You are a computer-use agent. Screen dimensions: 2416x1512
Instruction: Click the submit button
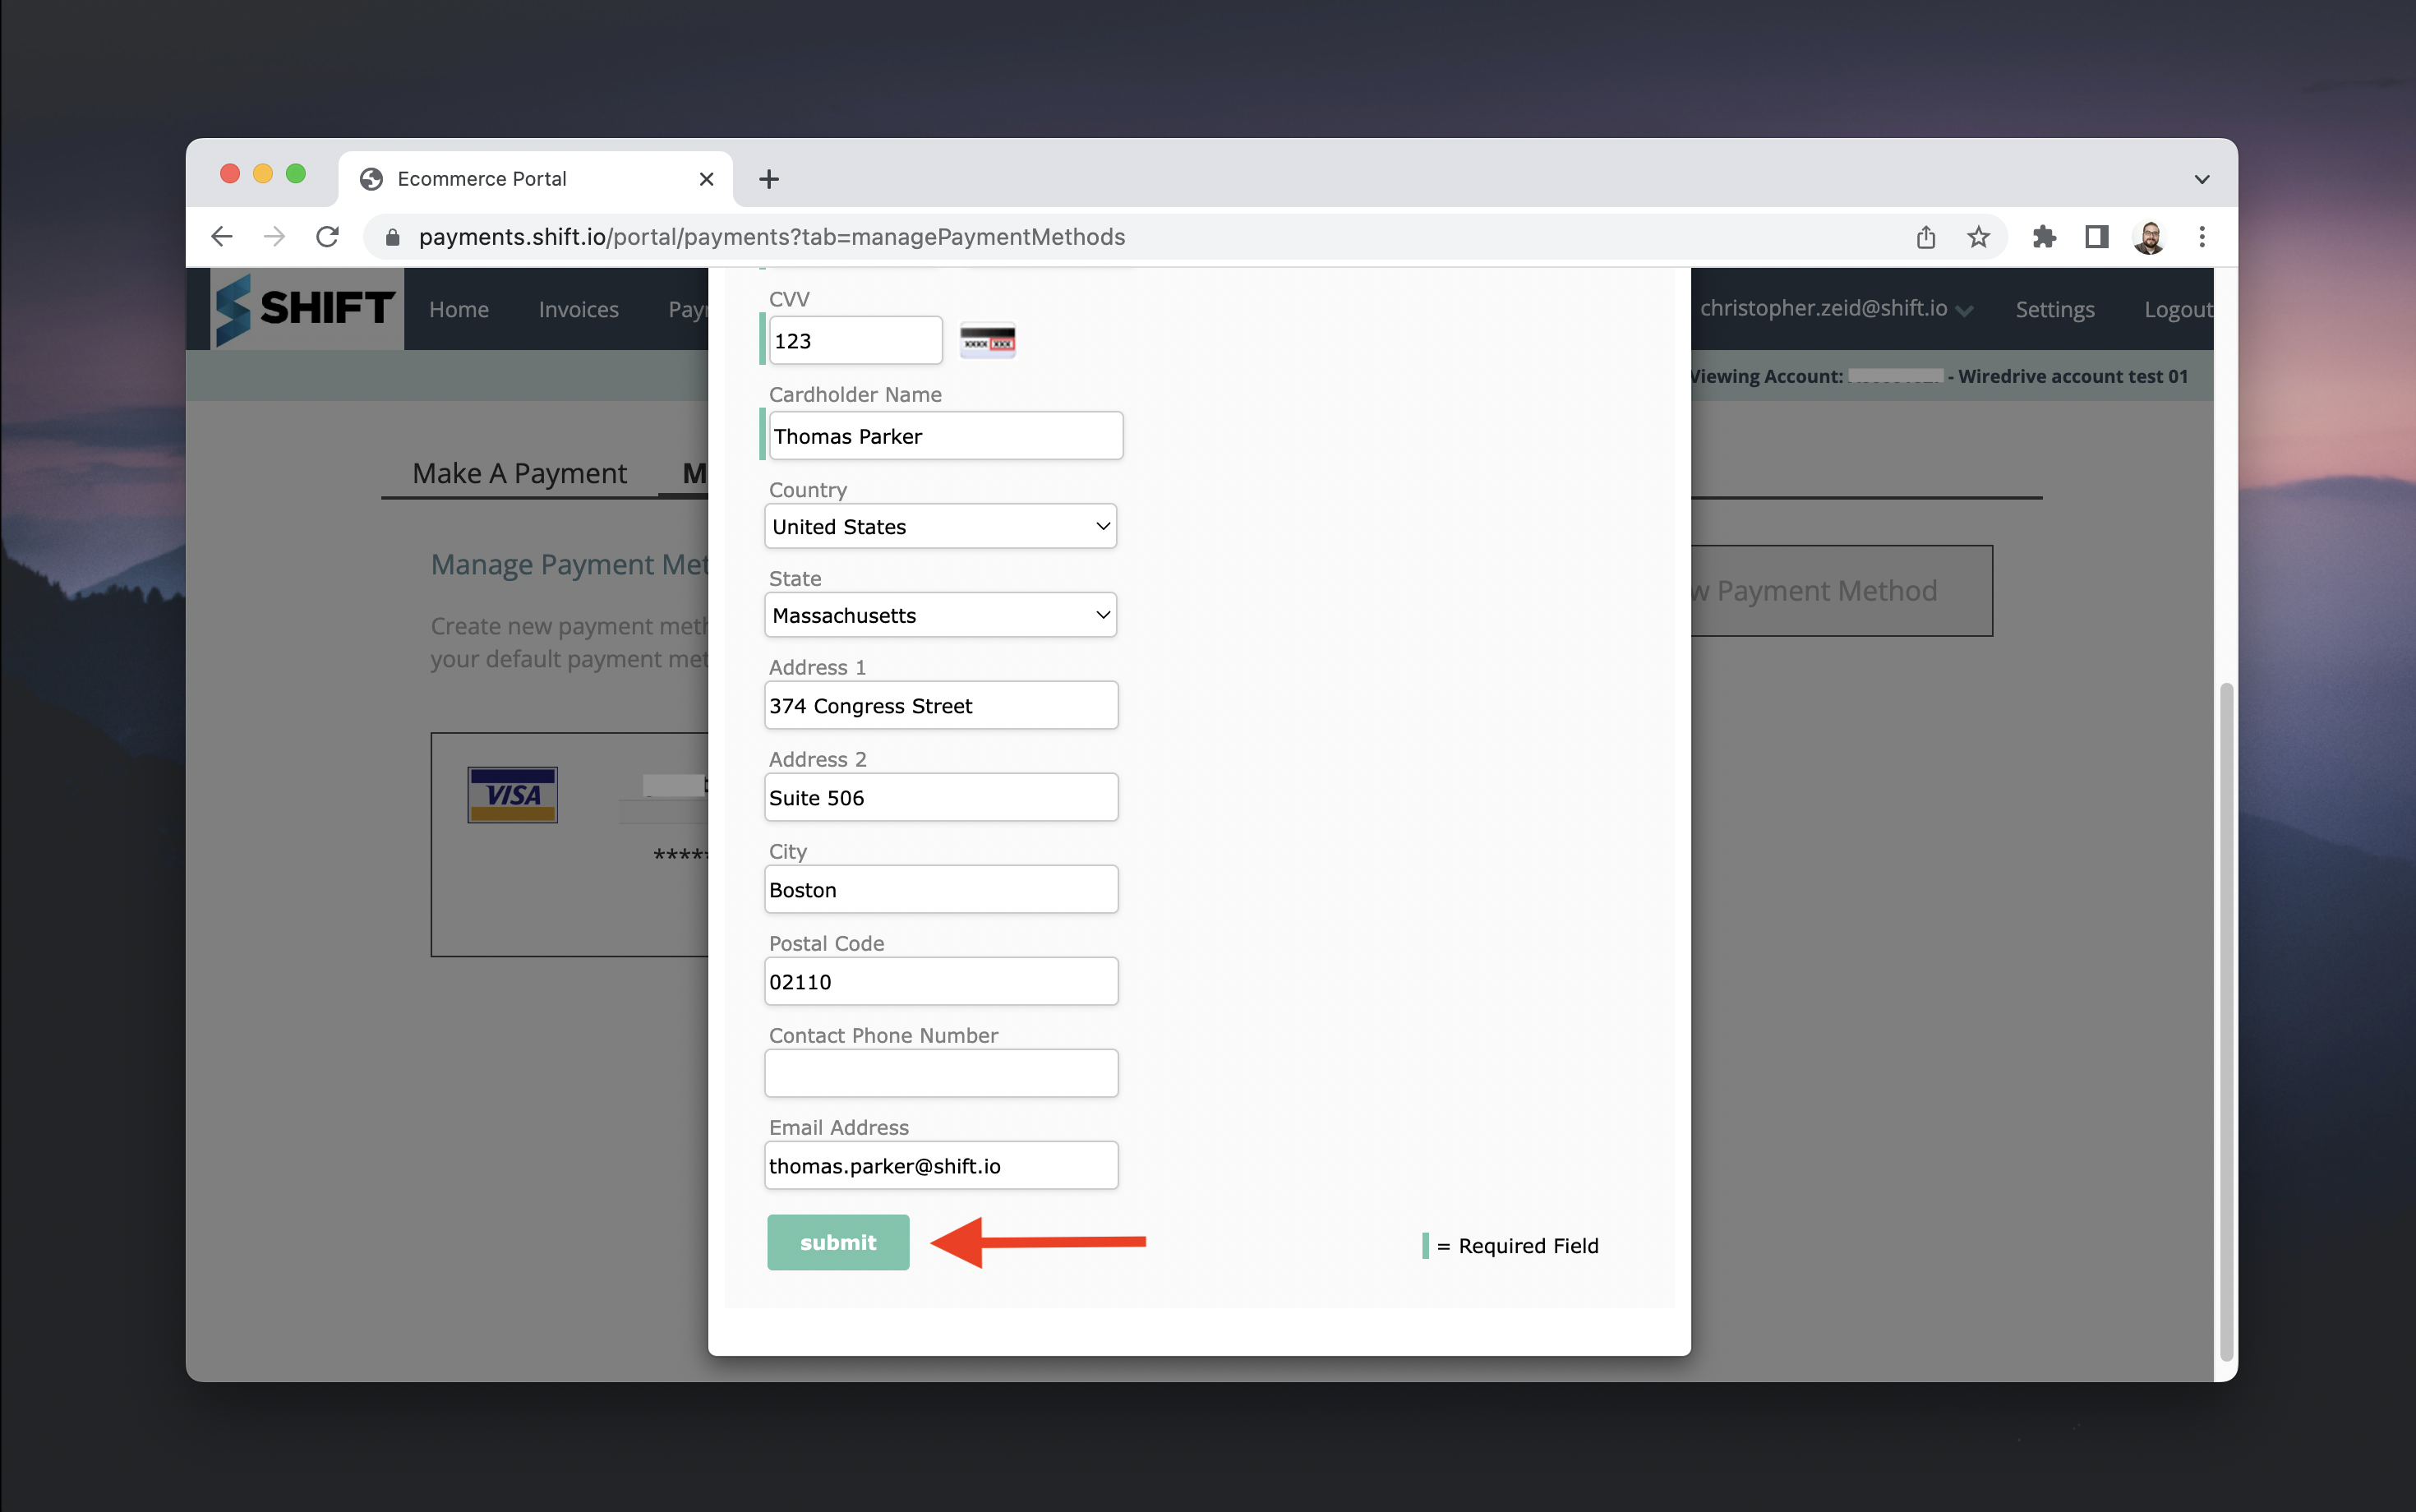(838, 1242)
